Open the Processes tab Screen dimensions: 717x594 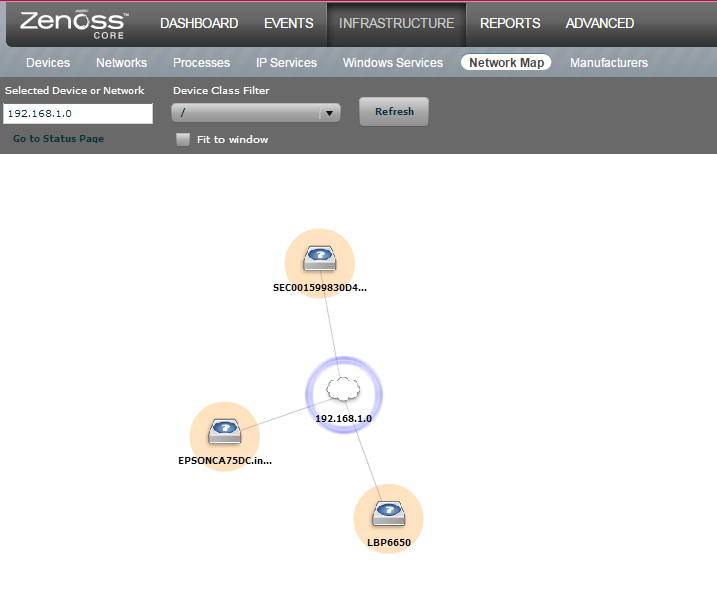201,63
